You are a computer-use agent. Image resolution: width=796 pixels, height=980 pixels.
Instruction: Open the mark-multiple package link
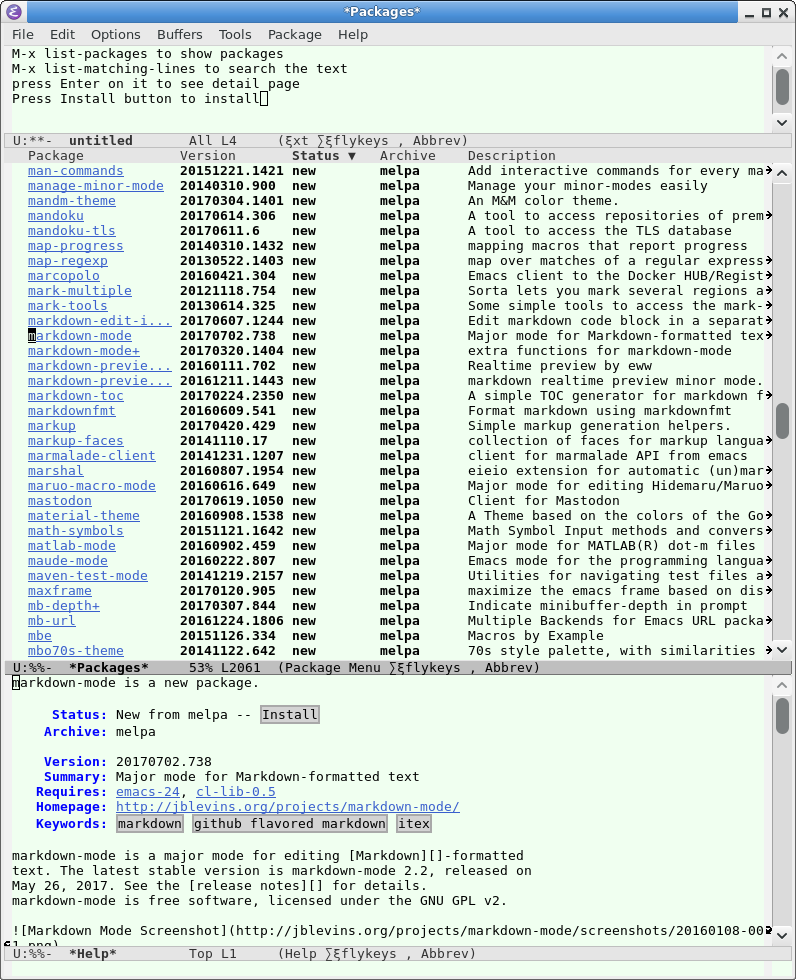tap(80, 291)
